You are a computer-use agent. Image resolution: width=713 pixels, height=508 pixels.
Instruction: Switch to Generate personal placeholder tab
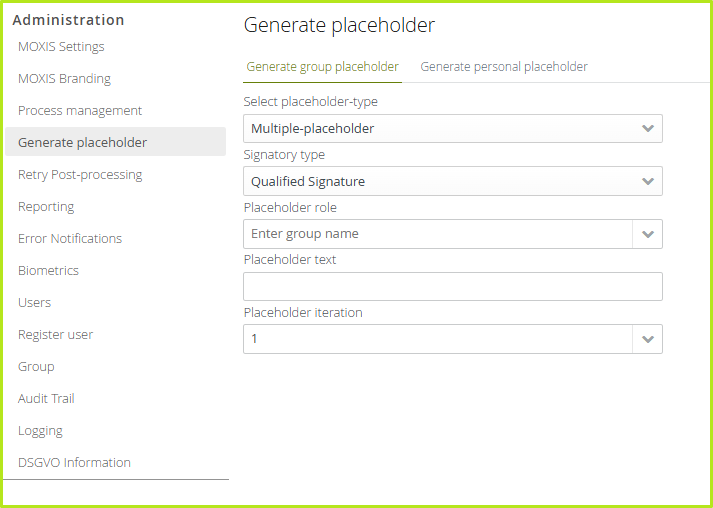(x=504, y=67)
